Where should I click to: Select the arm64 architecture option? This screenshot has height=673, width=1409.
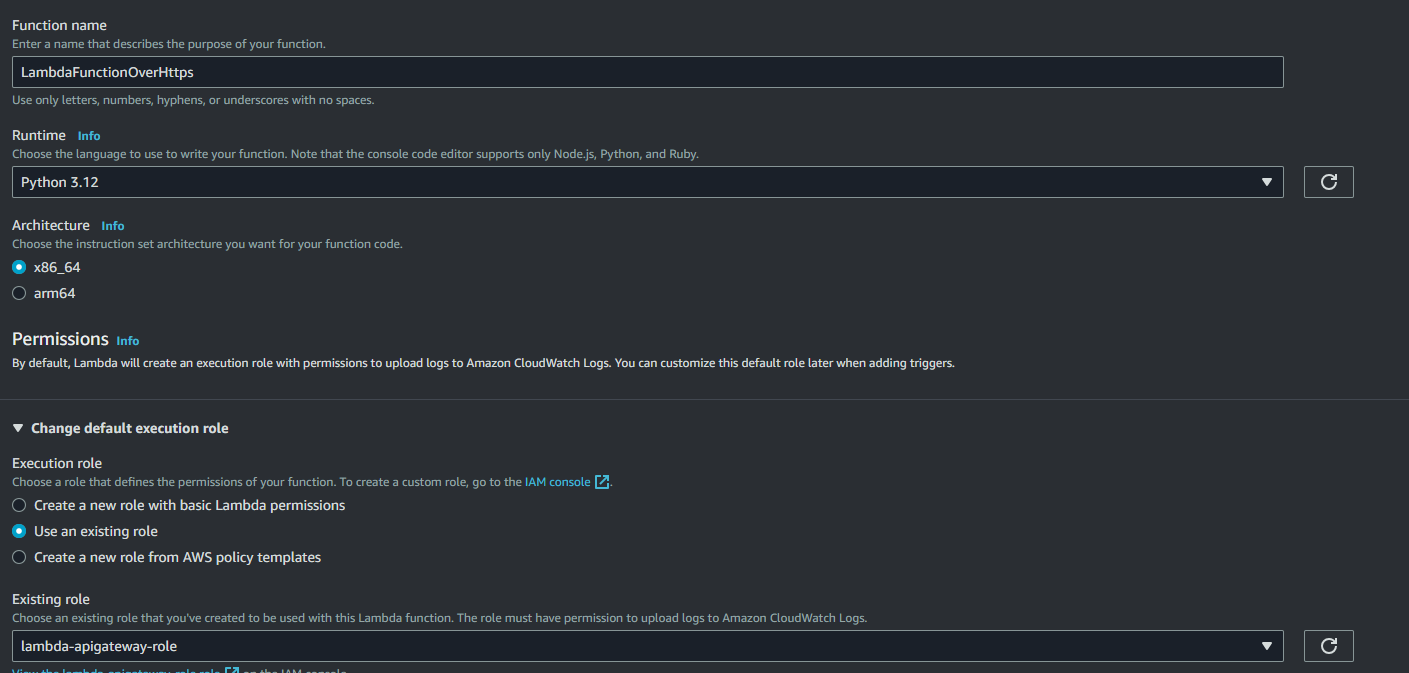tap(19, 293)
